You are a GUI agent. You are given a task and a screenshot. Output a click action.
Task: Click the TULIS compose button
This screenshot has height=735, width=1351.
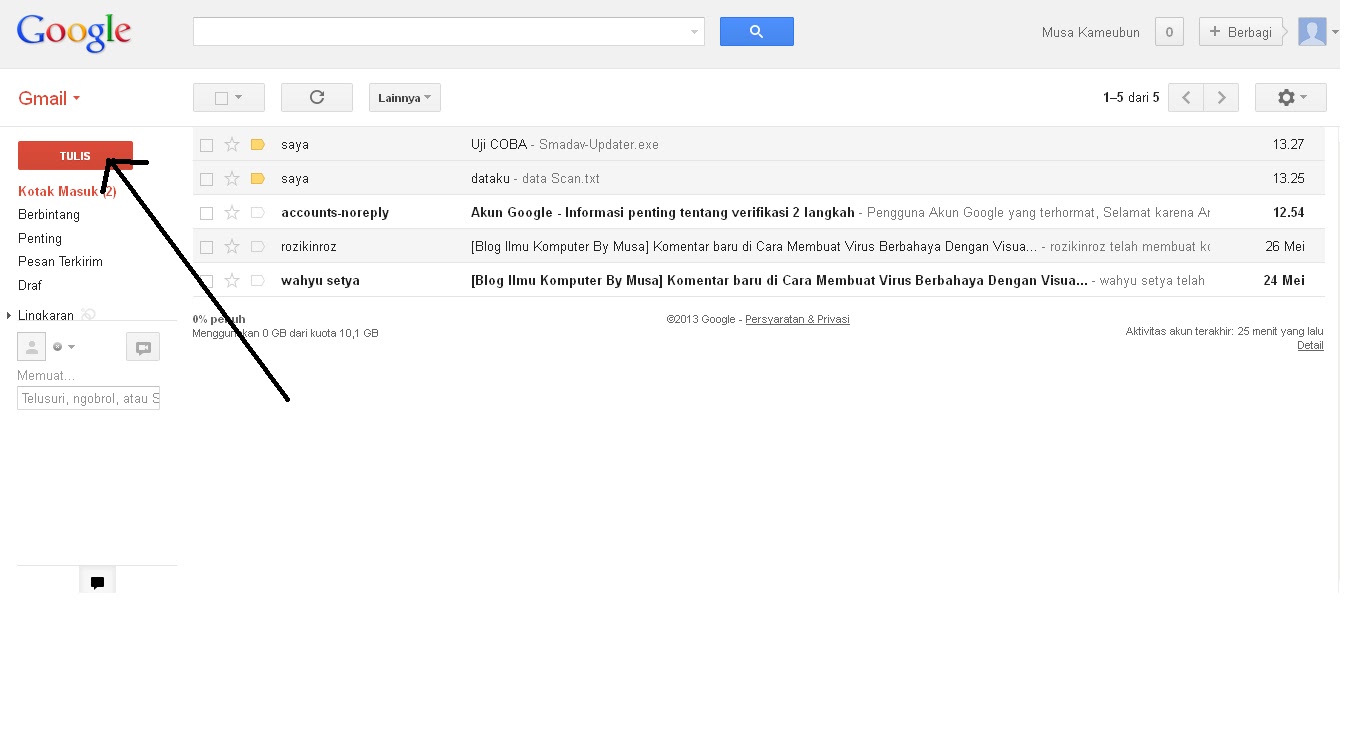(x=75, y=156)
